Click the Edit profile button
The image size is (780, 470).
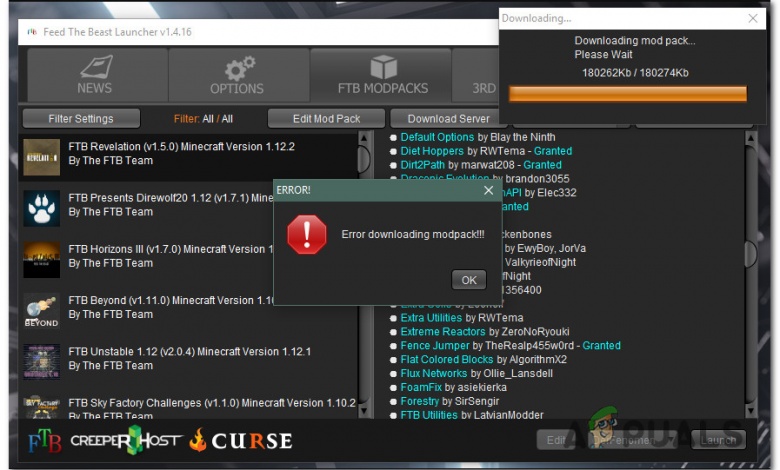click(556, 440)
